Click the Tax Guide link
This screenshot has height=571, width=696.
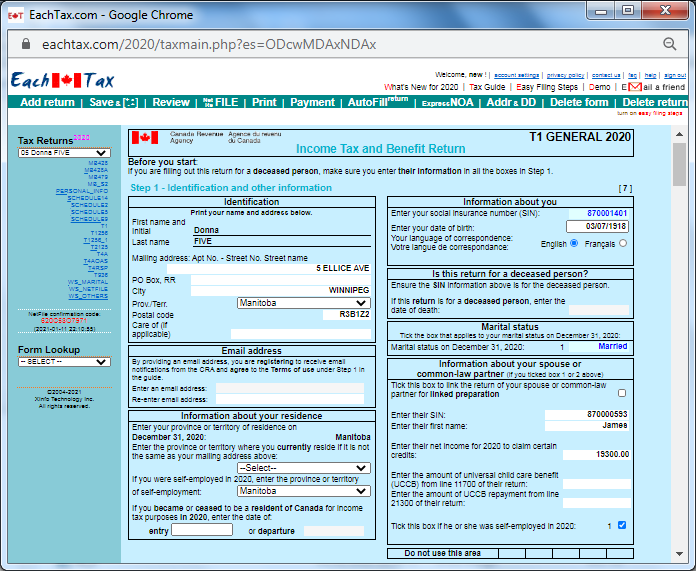coord(487,87)
